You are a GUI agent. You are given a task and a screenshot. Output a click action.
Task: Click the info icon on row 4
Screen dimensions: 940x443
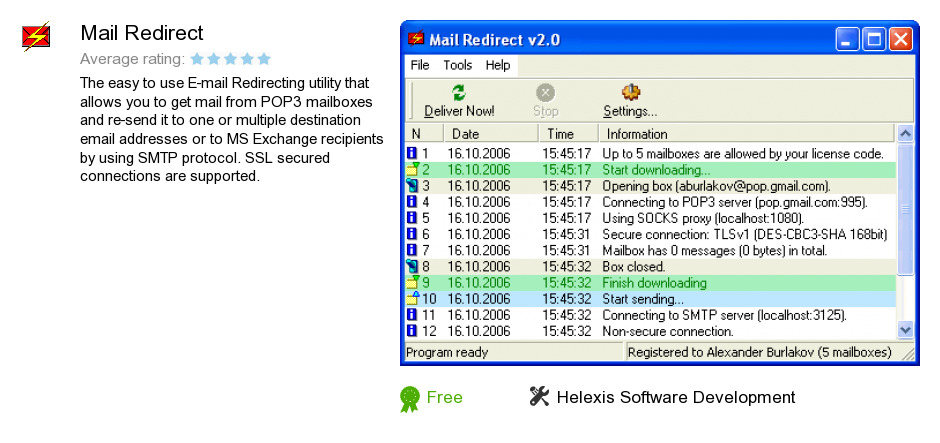click(412, 201)
